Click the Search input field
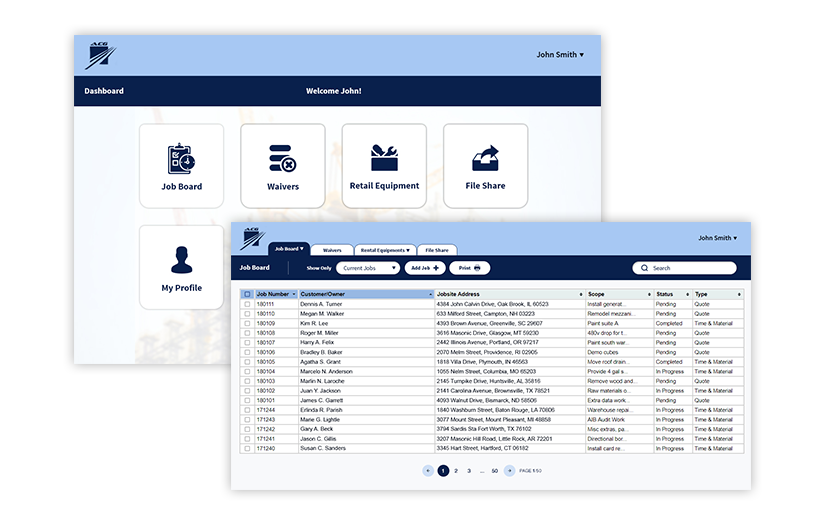Viewport: 825px width, 525px height. pos(690,268)
